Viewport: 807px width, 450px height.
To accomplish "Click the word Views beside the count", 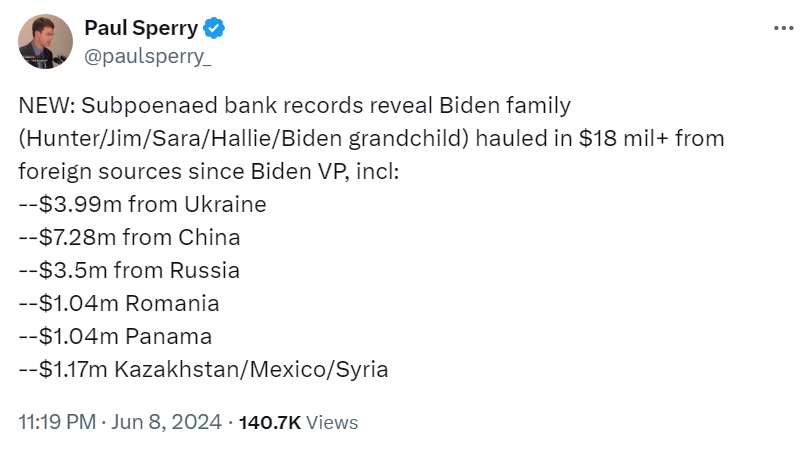I will 332,422.
